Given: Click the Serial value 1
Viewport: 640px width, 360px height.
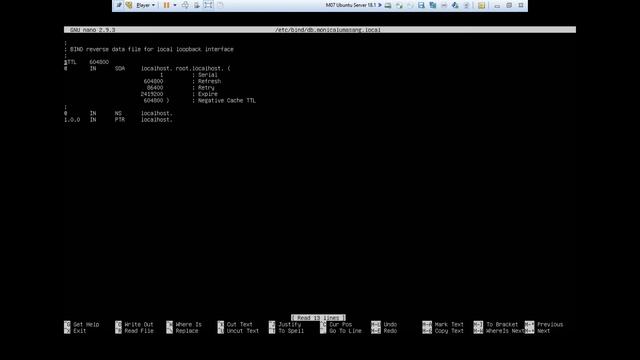Looking at the screenshot, I should click(162, 75).
